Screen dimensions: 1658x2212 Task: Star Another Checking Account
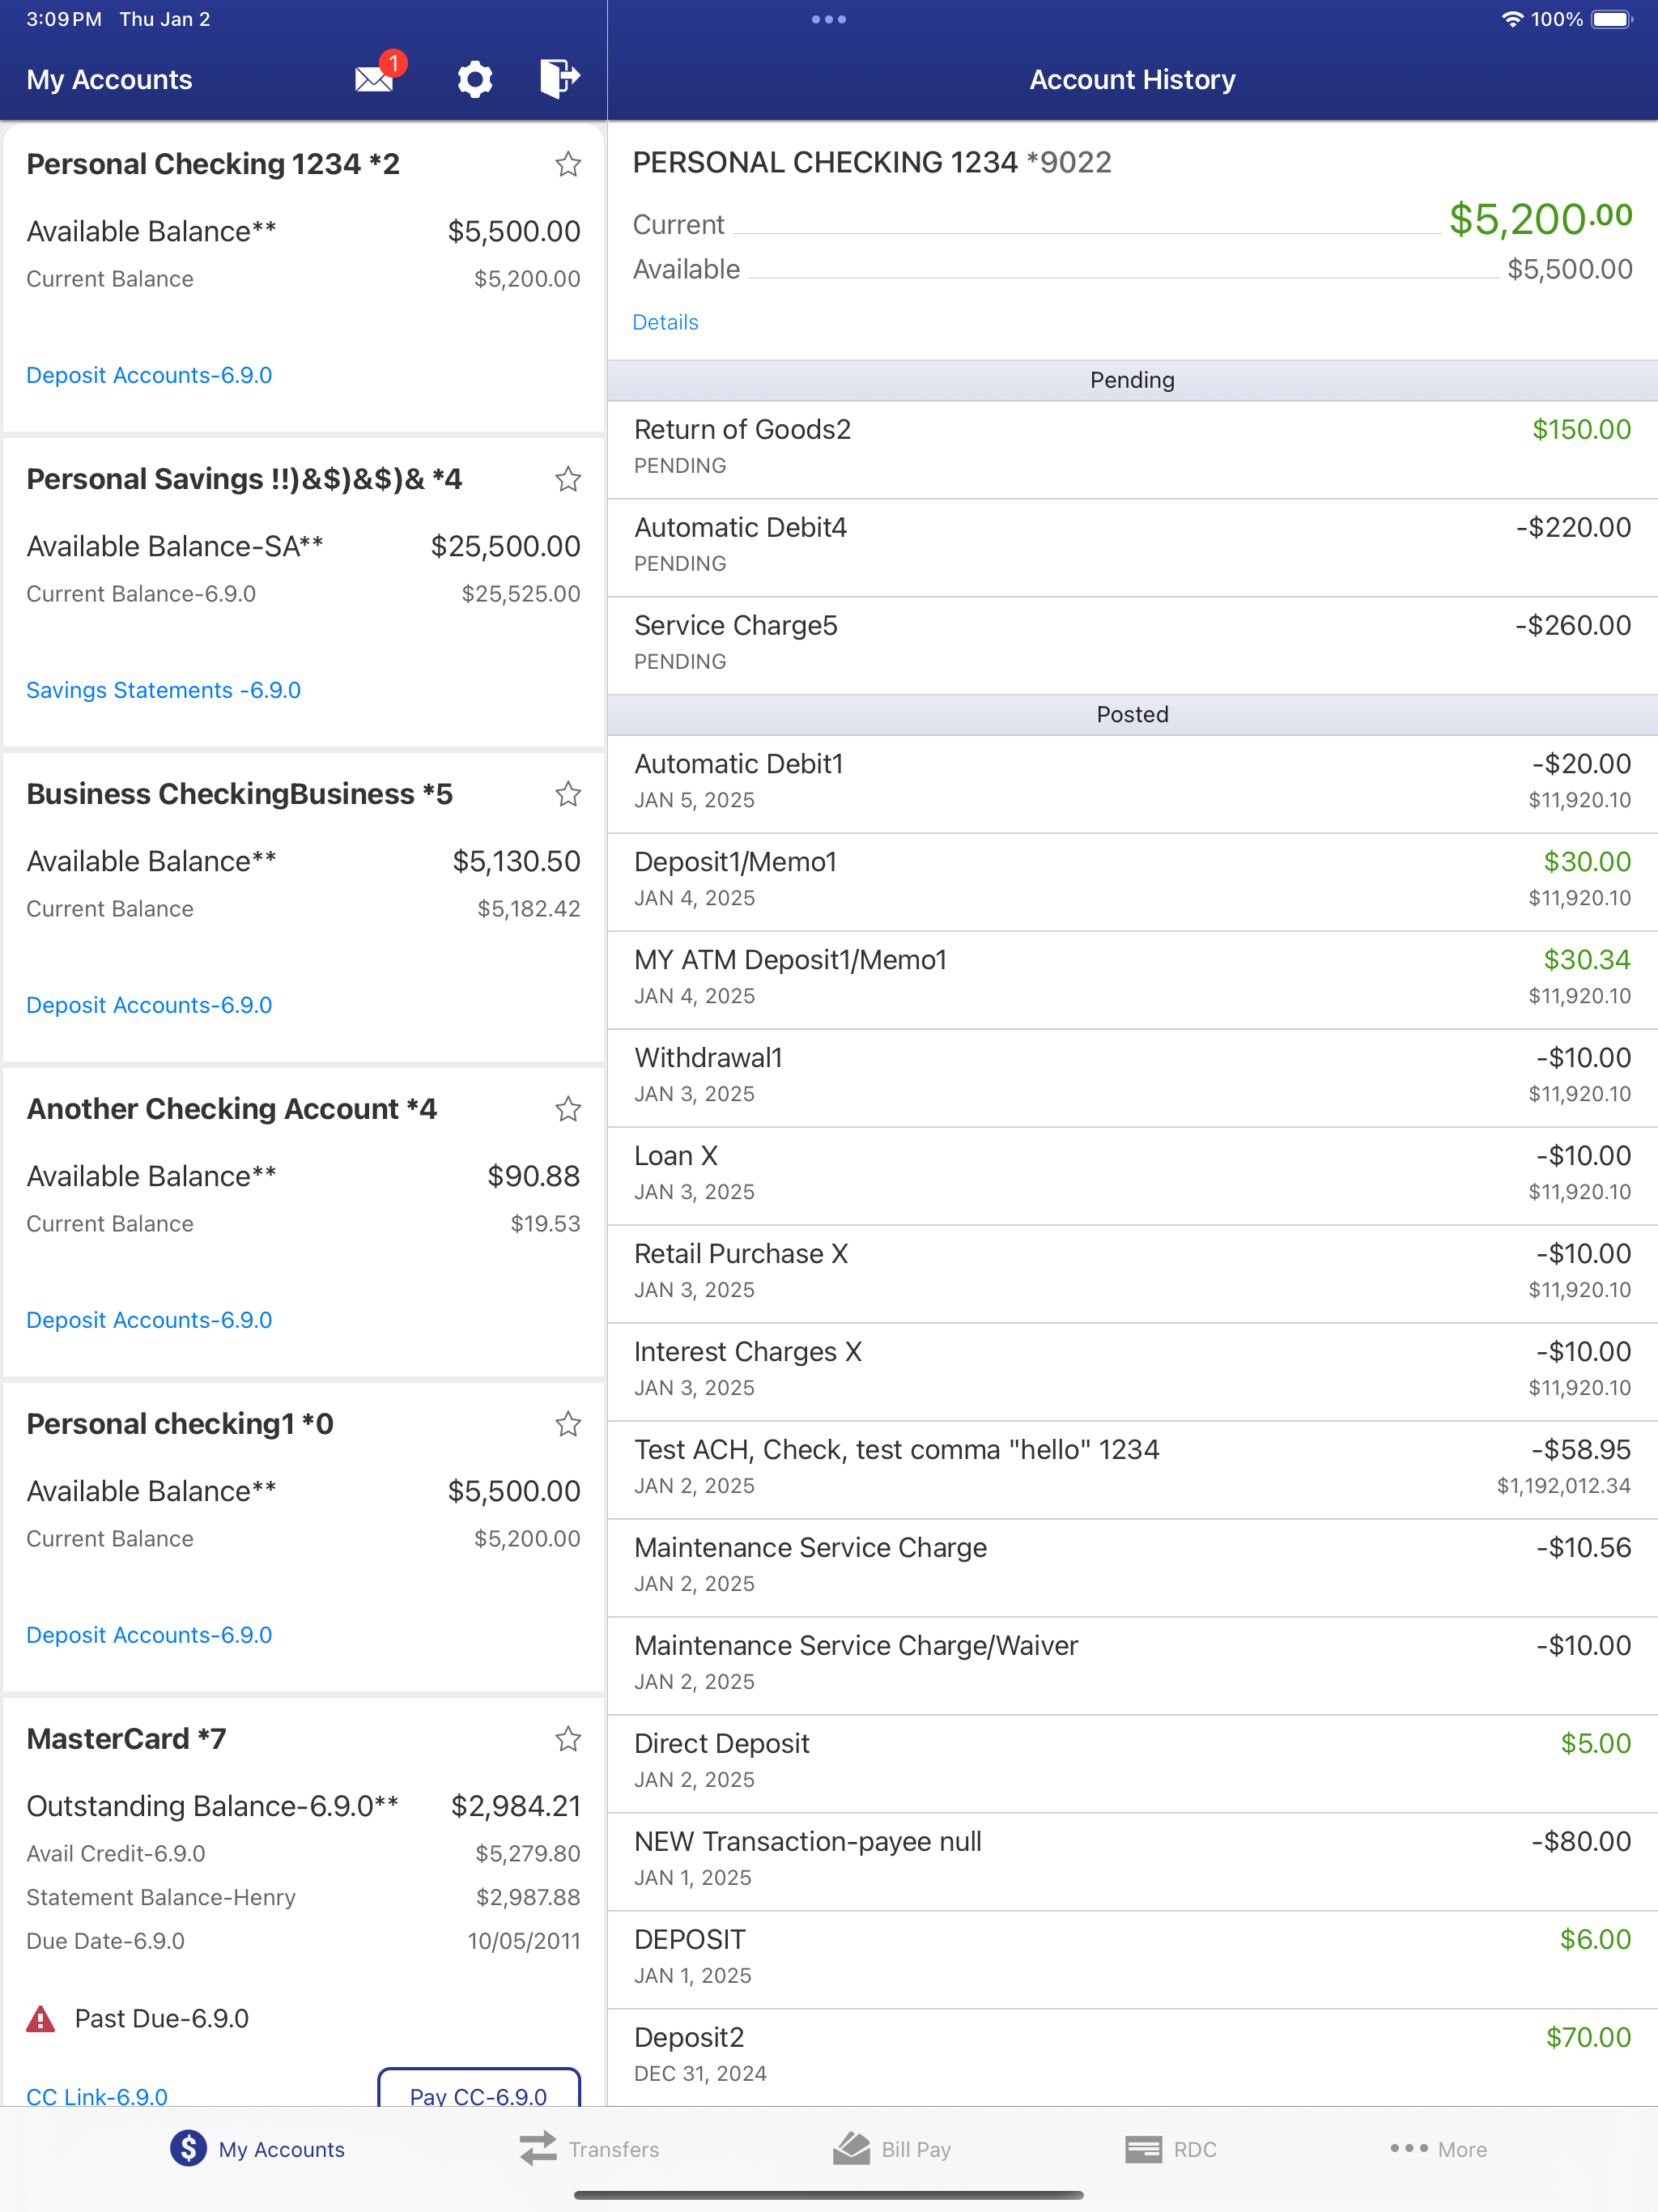coord(568,1109)
